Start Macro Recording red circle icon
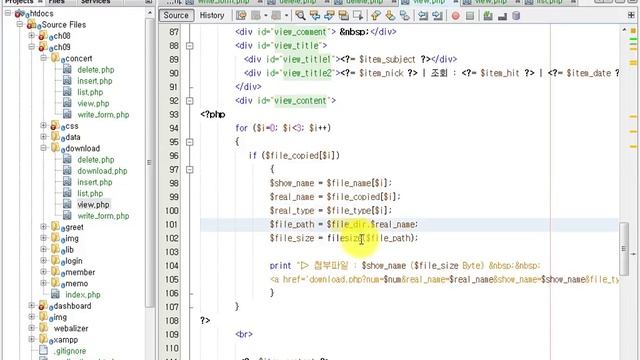Viewport: 640px width, 360px height. [x=456, y=16]
